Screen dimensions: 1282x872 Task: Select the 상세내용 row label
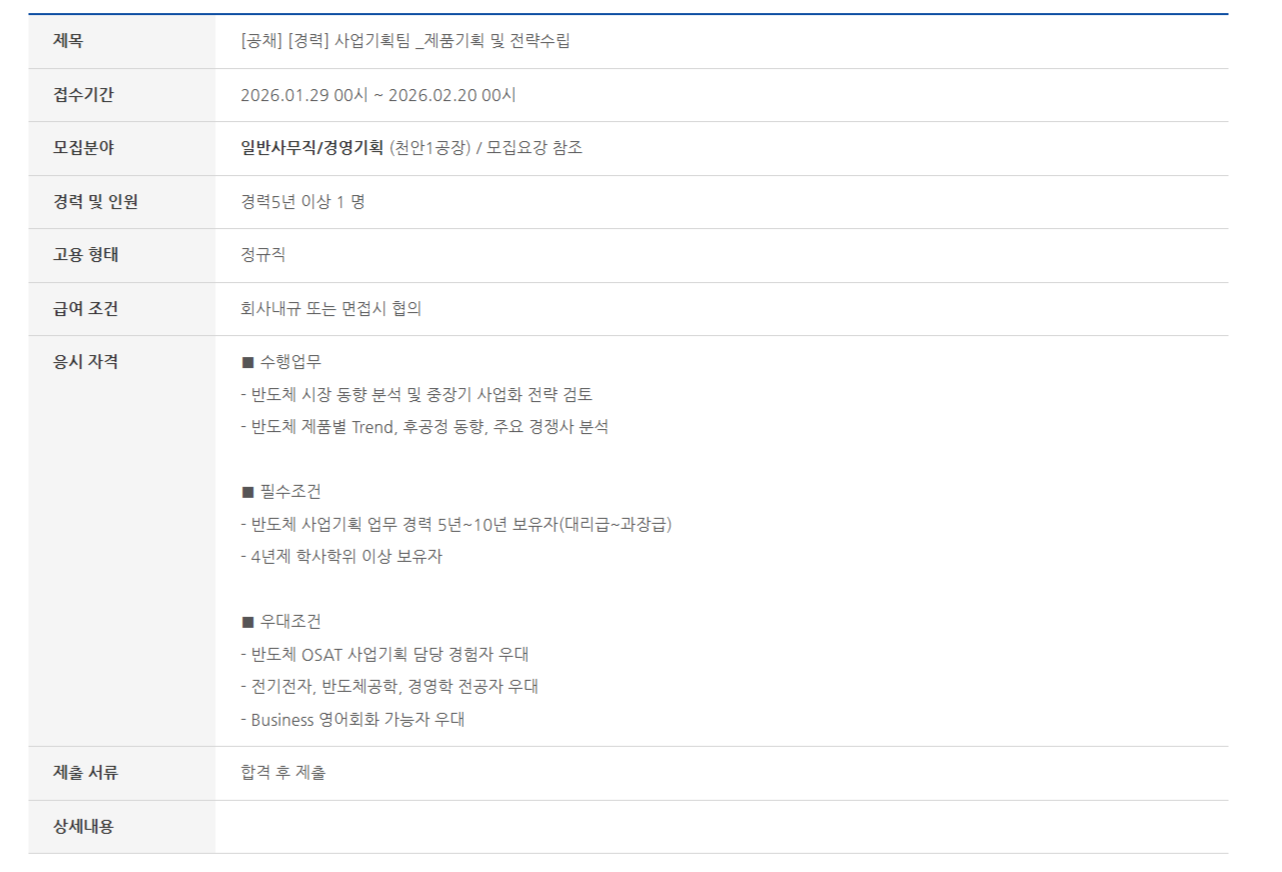[83, 827]
